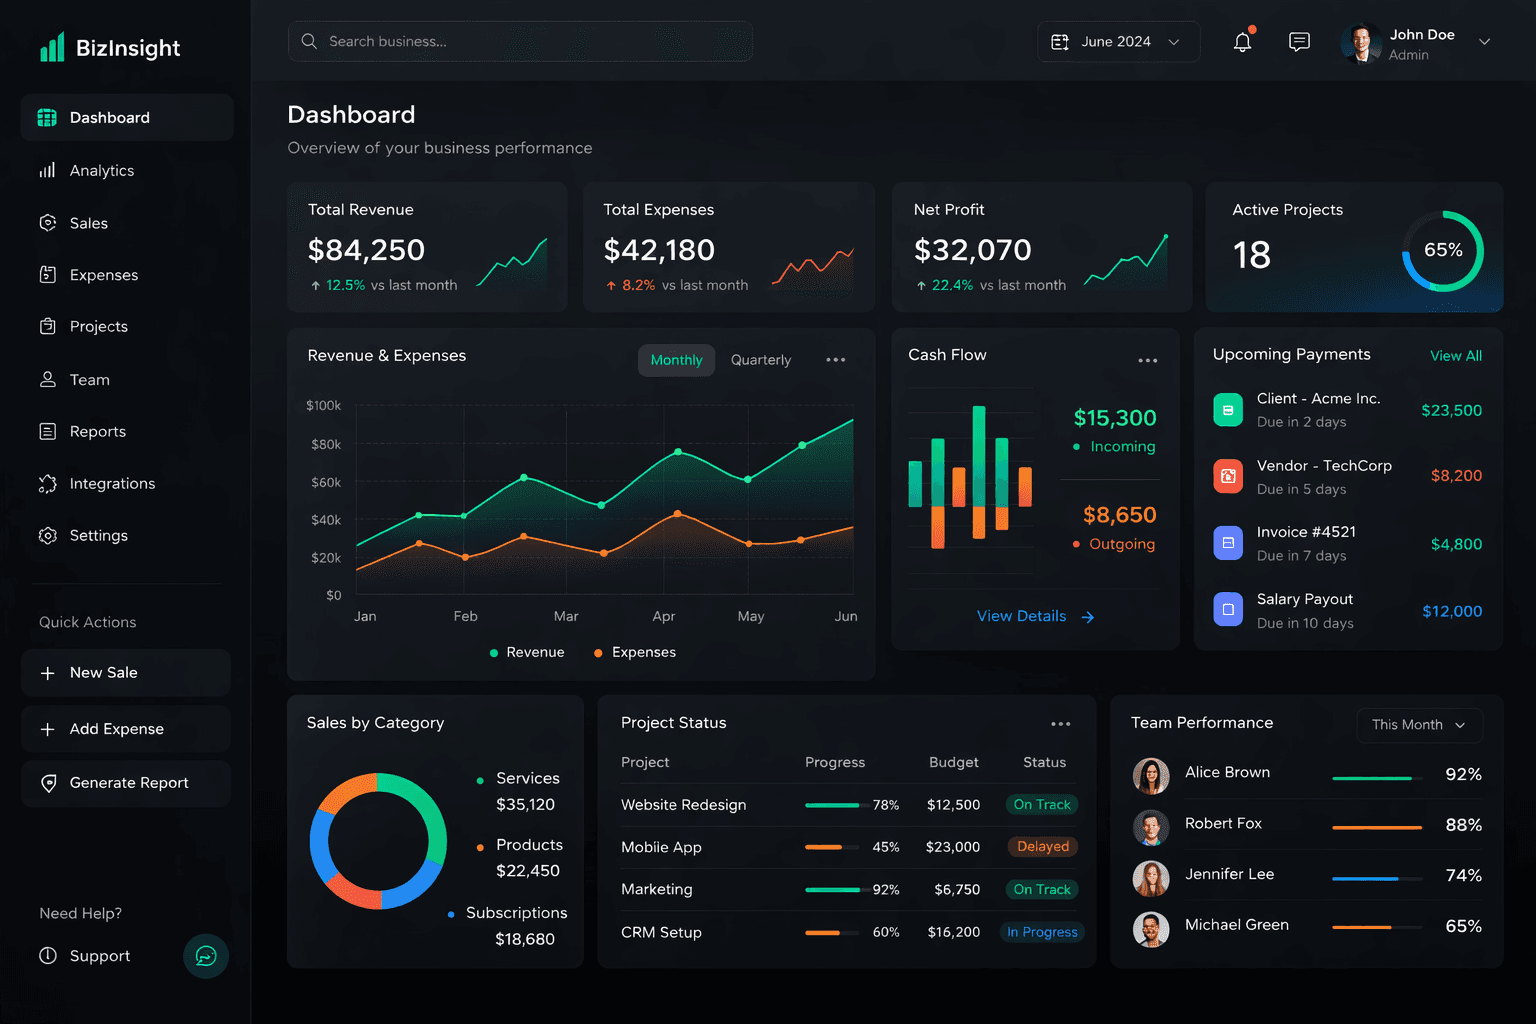Image resolution: width=1536 pixels, height=1024 pixels.
Task: Open the June 2024 date dropdown
Action: click(1119, 41)
